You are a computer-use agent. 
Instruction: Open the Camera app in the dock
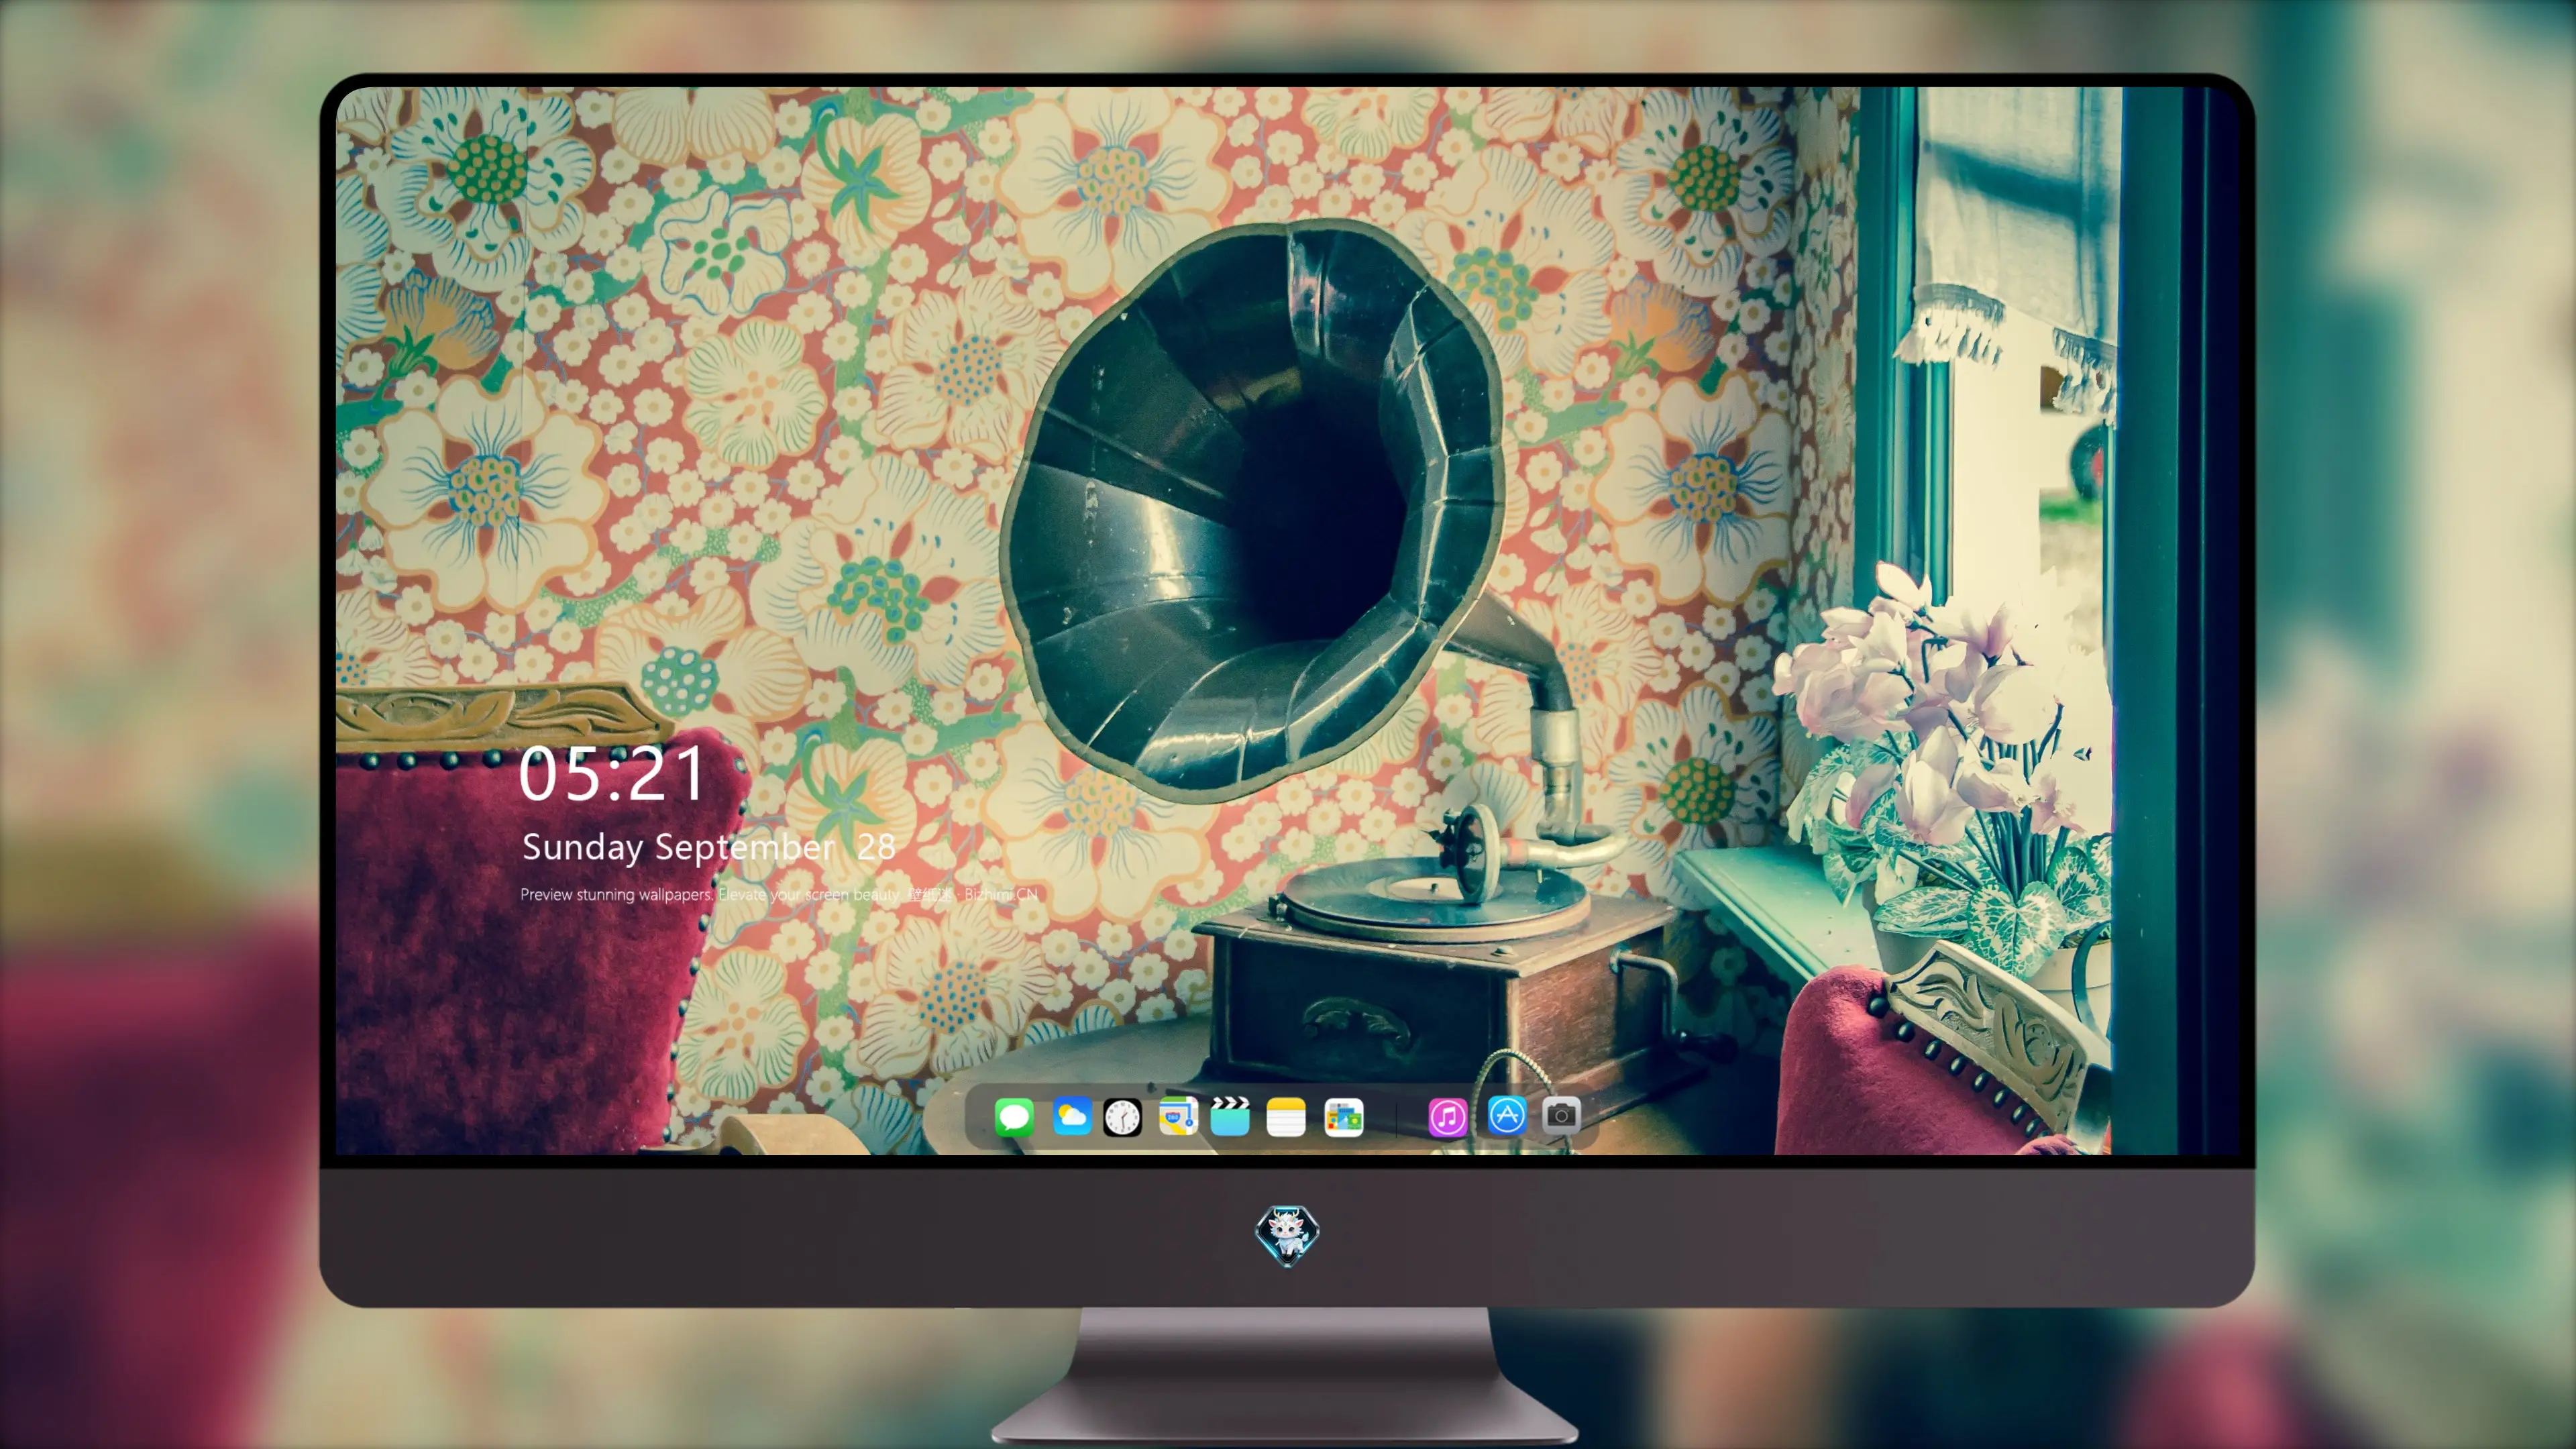click(1561, 1115)
